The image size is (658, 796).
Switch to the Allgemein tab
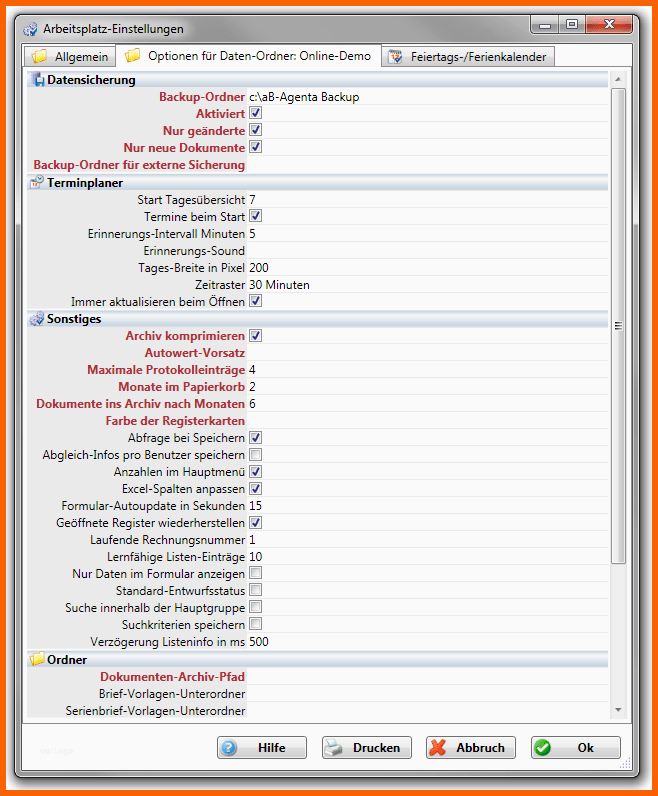coord(70,57)
